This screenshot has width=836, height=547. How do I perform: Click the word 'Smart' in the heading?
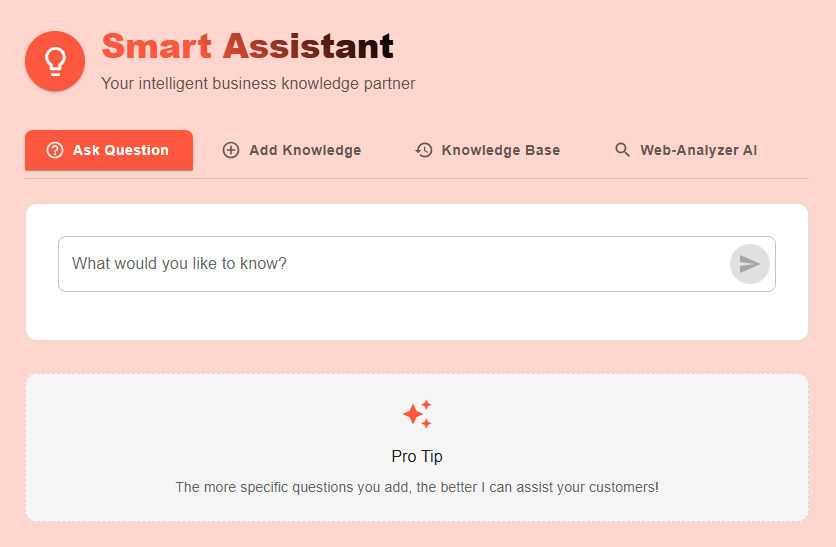(157, 46)
